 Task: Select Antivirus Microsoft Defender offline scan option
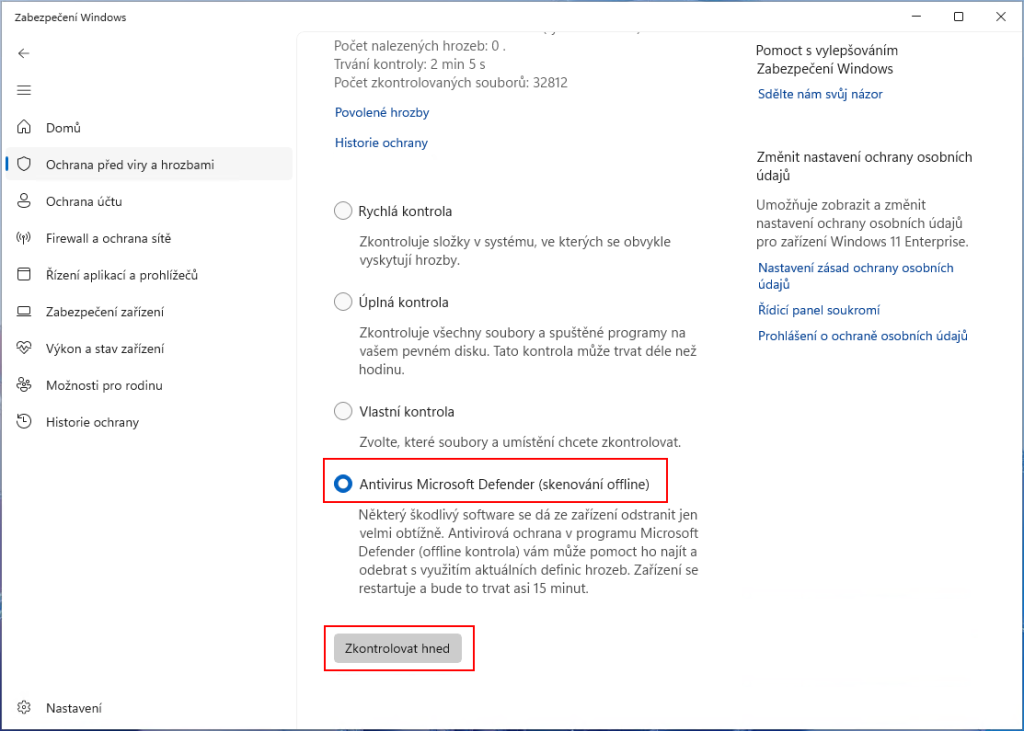pyautogui.click(x=343, y=484)
